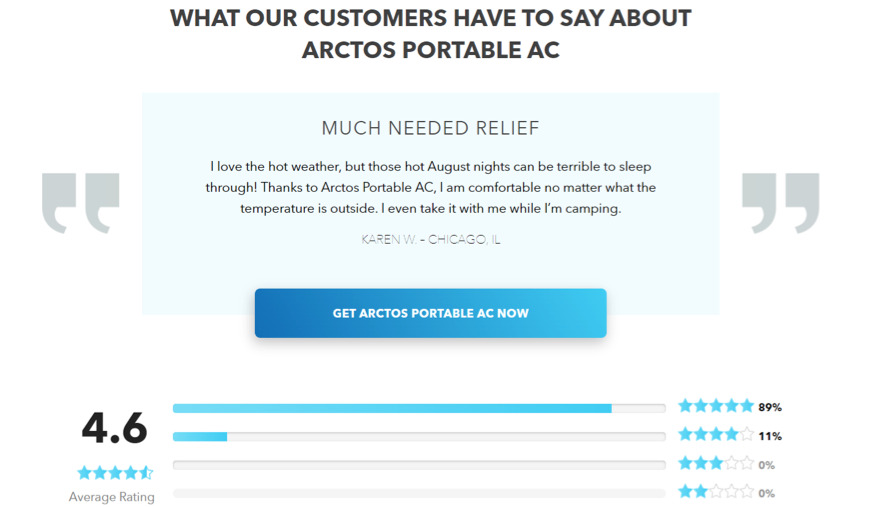This screenshot has width=885, height=507.
Task: Click the testimonial paragraph about August nights
Action: (430, 187)
